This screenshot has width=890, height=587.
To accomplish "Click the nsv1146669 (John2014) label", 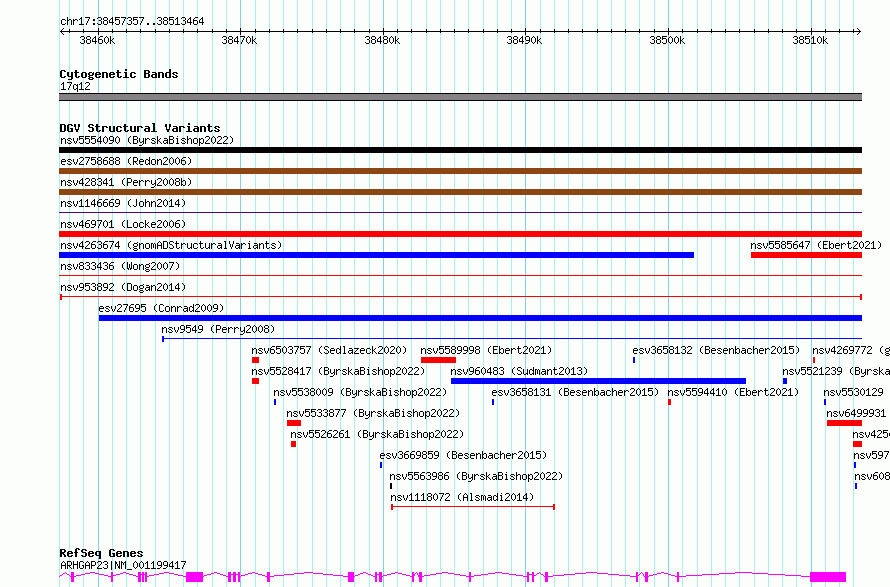I will coord(123,203).
